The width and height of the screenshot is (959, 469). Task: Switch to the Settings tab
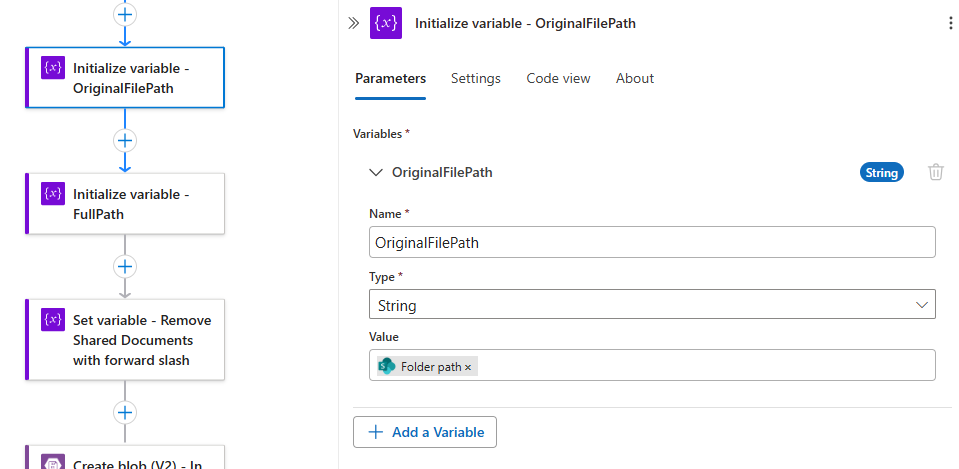(476, 78)
